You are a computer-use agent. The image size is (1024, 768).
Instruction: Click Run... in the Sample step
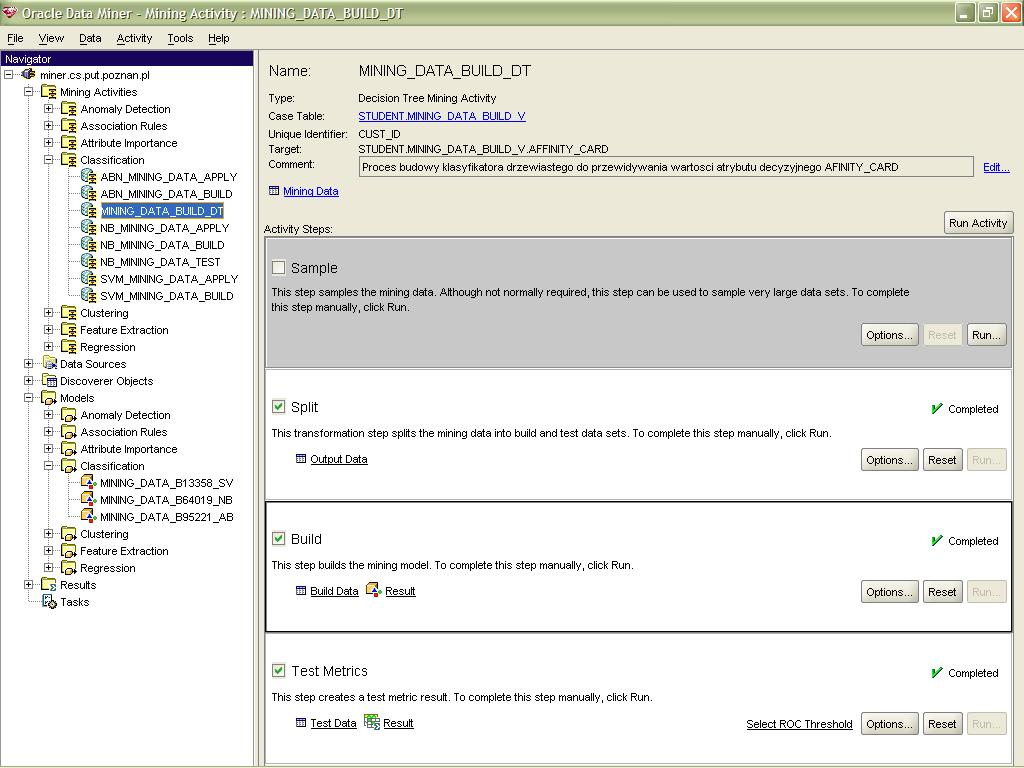[986, 335]
